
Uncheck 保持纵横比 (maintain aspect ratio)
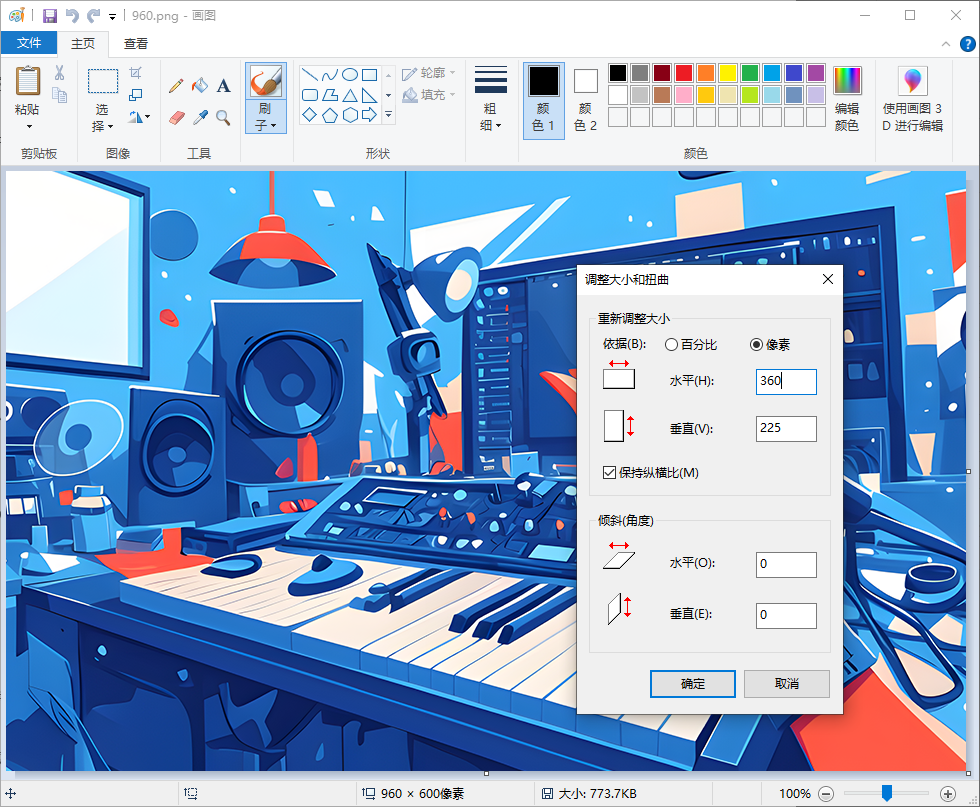610,472
